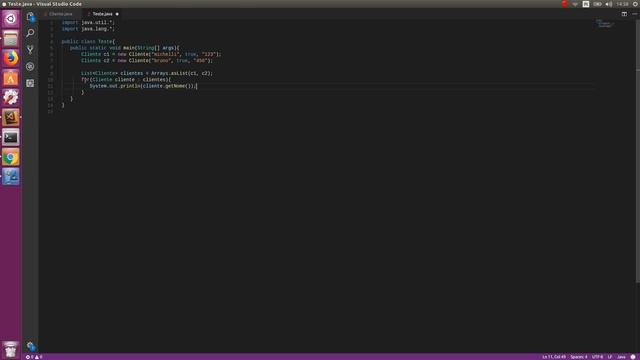Viewport: 640px width, 360px height.
Task: Open Ubuntu Dash from launcher
Action: [x=11, y=19]
